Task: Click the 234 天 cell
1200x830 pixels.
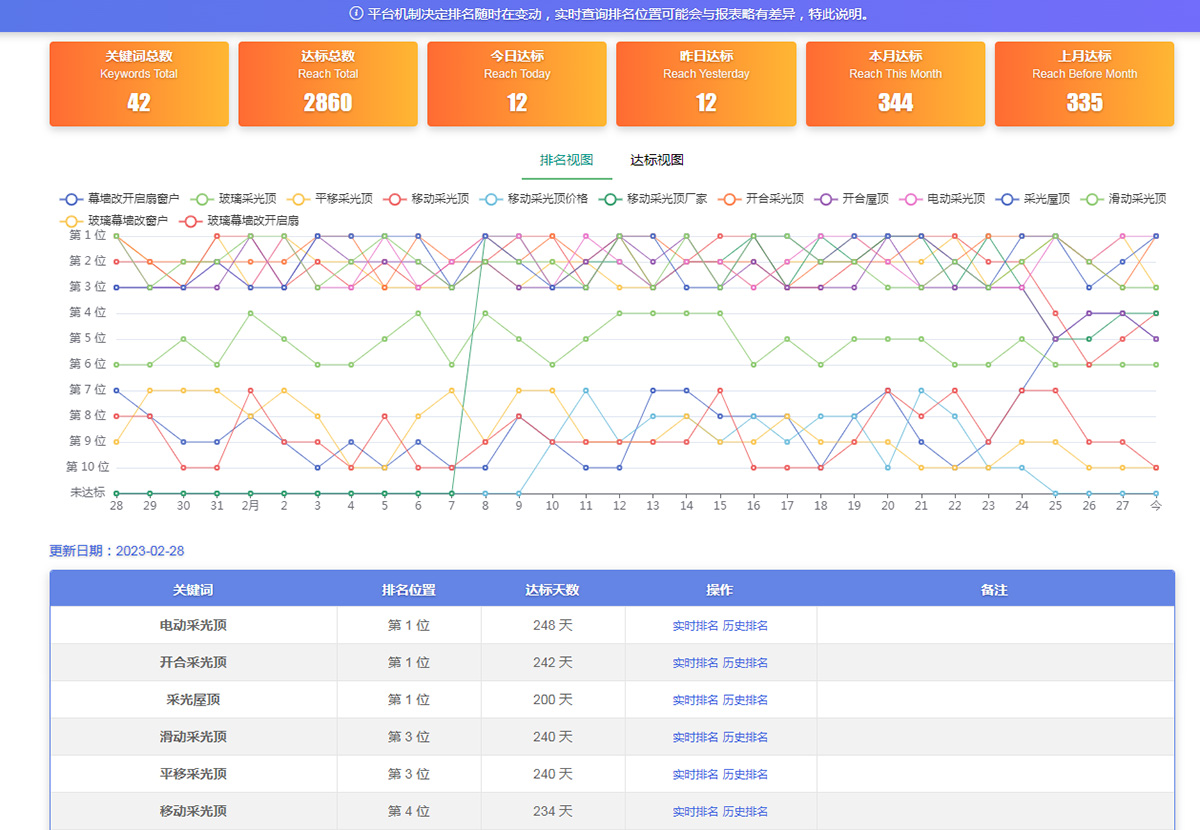Action: [553, 811]
